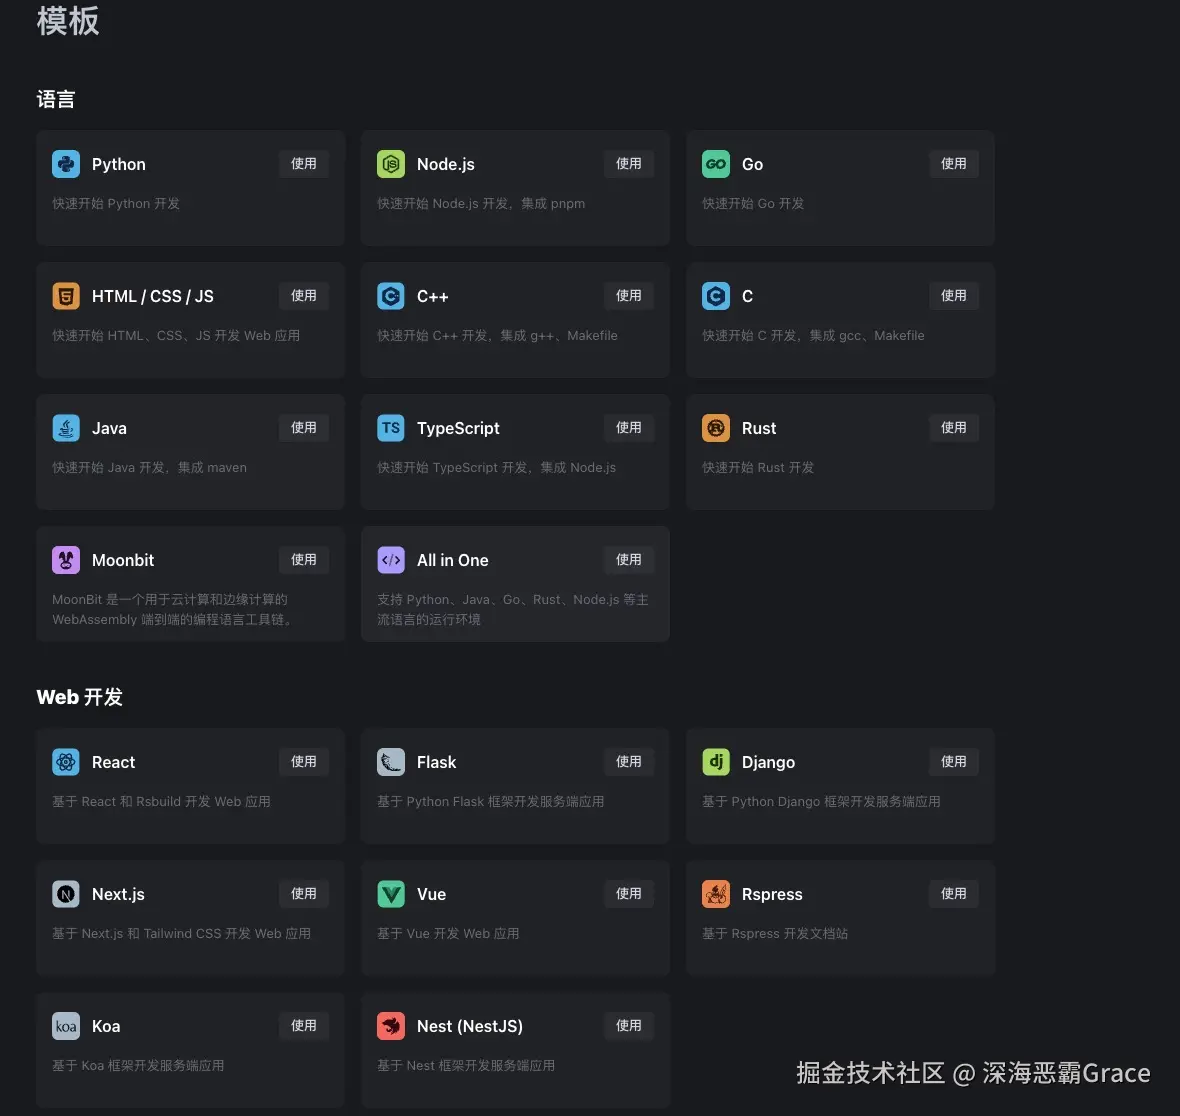
Task: Click the Next.js template icon
Action: [x=66, y=894]
